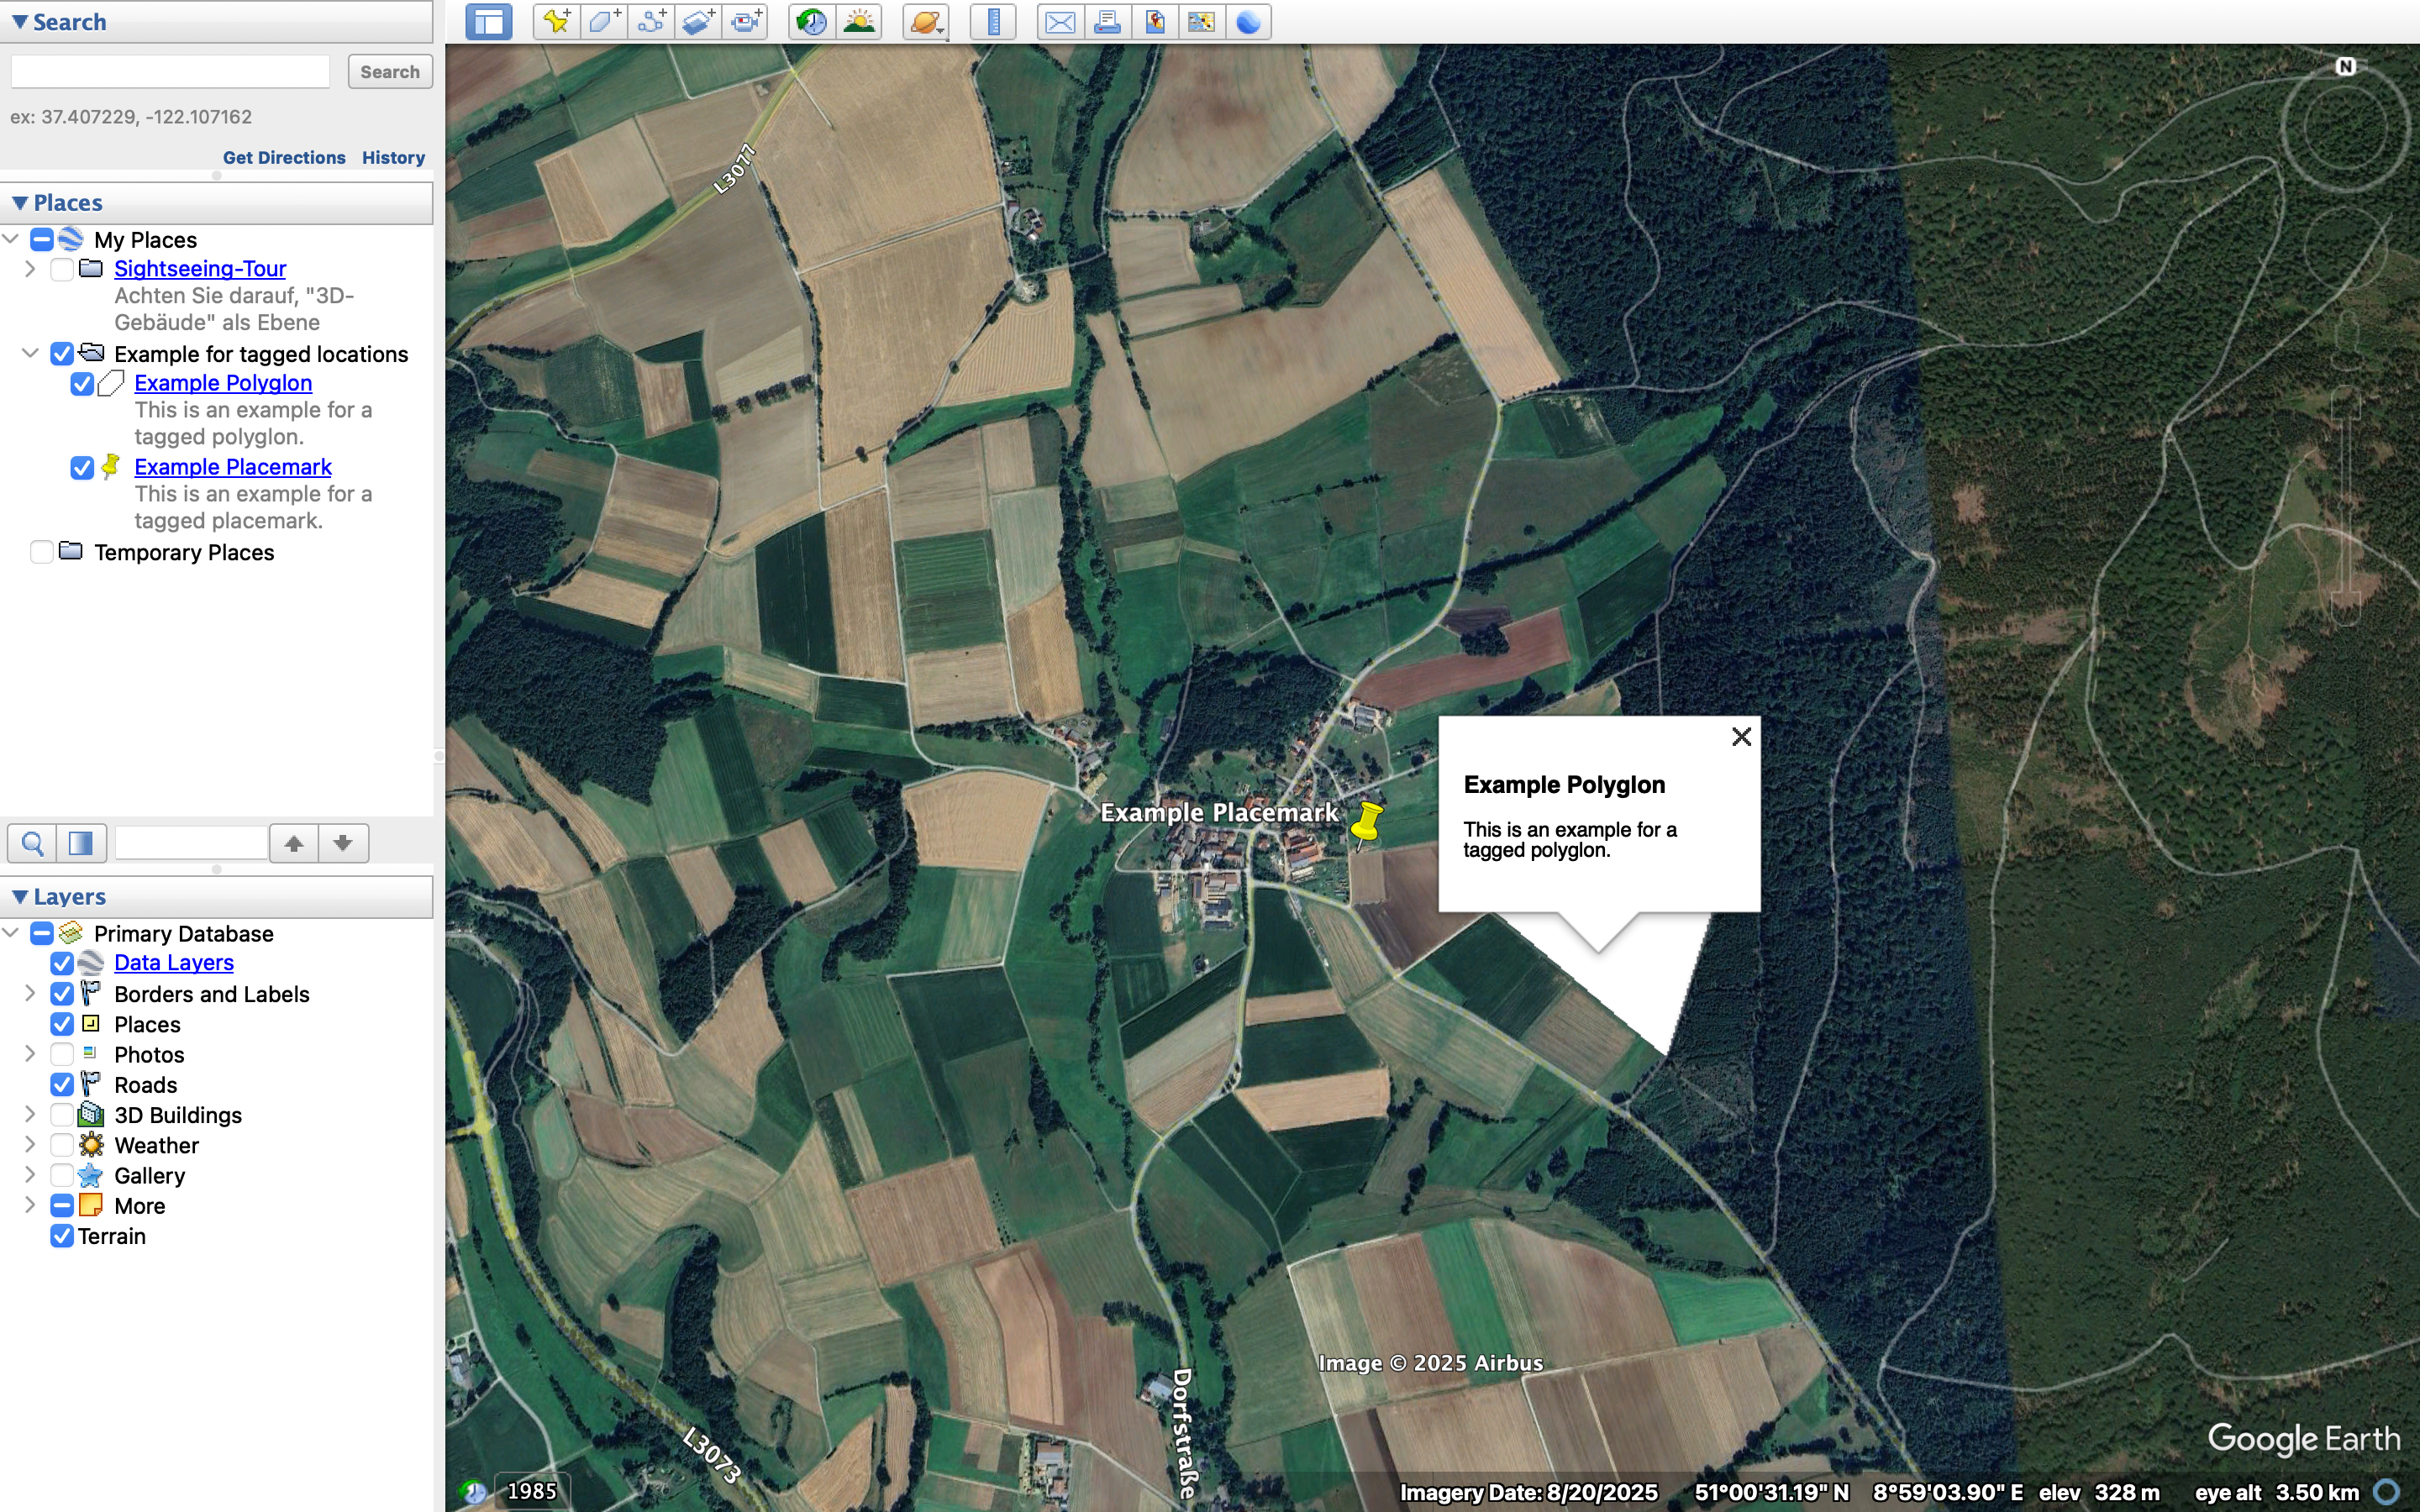Select the Add Polygon tool
Image resolution: width=2420 pixels, height=1512 pixels.
pyautogui.click(x=604, y=22)
